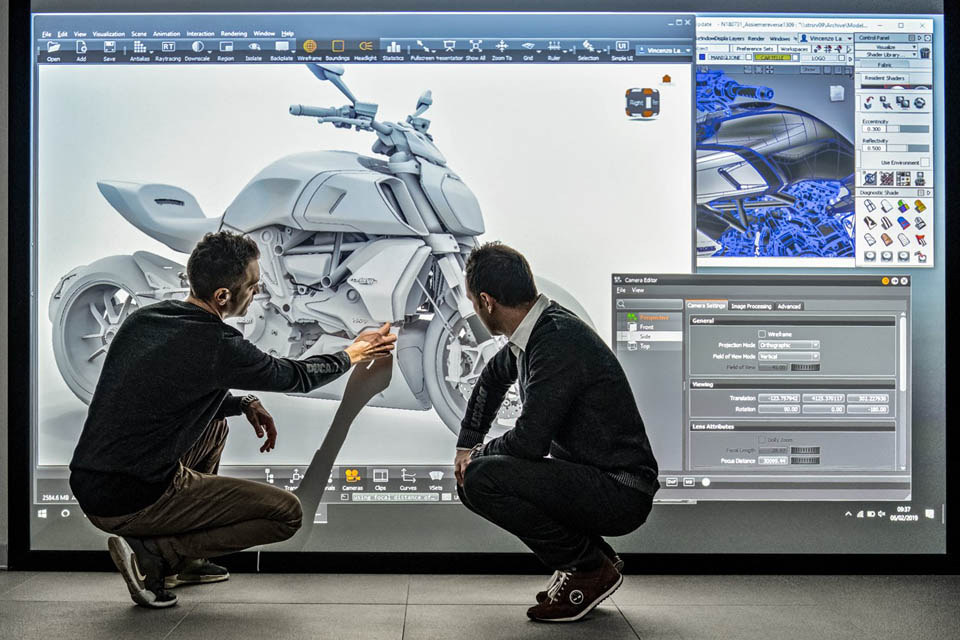Viewport: 960px width, 640px height.
Task: Click the Preference Sets button
Action: (754, 48)
